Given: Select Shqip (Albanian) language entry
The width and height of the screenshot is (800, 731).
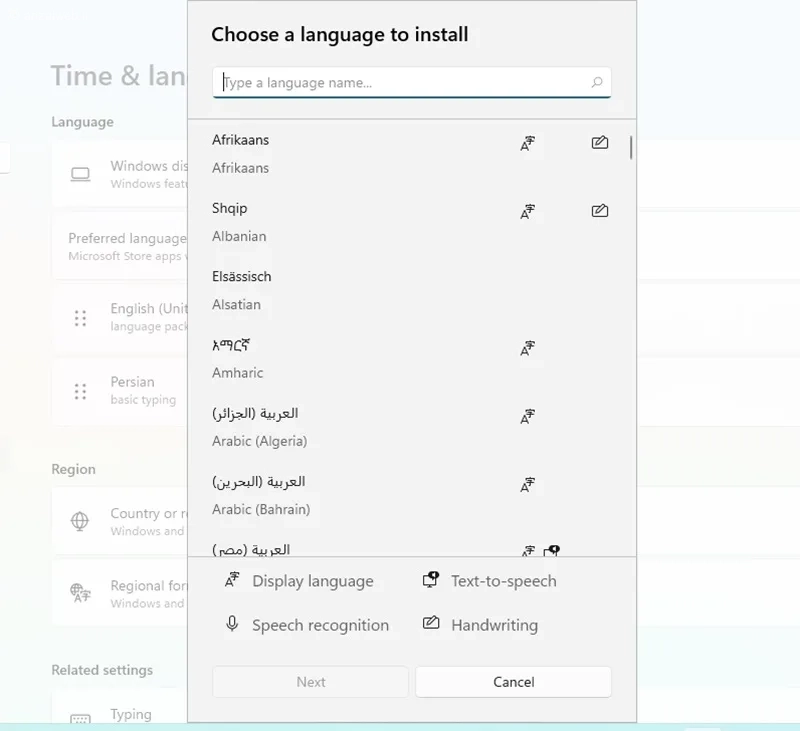Looking at the screenshot, I should click(411, 222).
